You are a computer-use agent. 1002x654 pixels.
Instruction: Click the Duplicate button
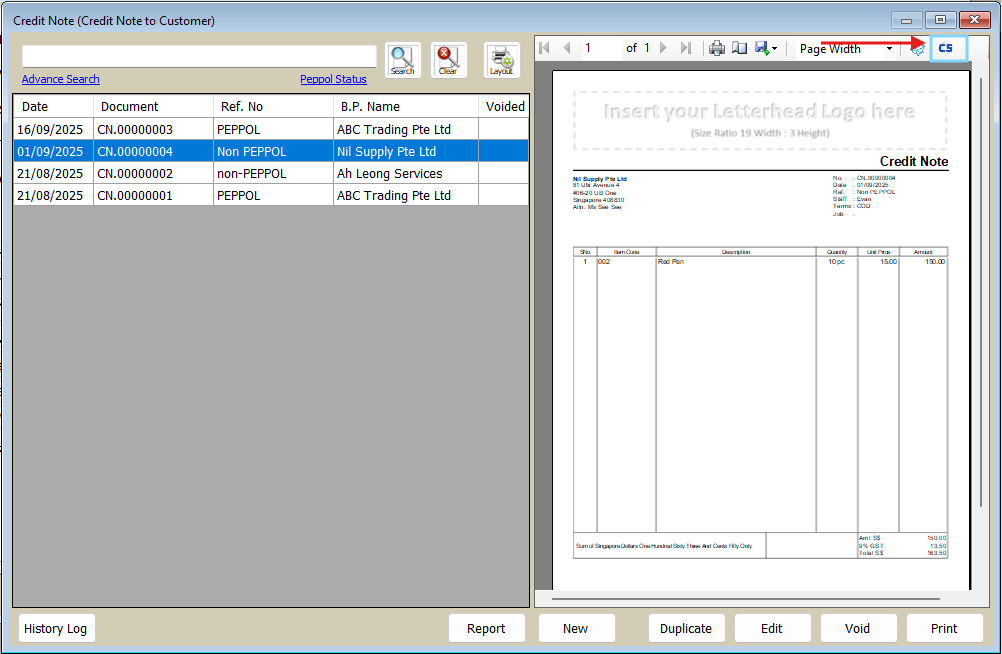(x=686, y=628)
